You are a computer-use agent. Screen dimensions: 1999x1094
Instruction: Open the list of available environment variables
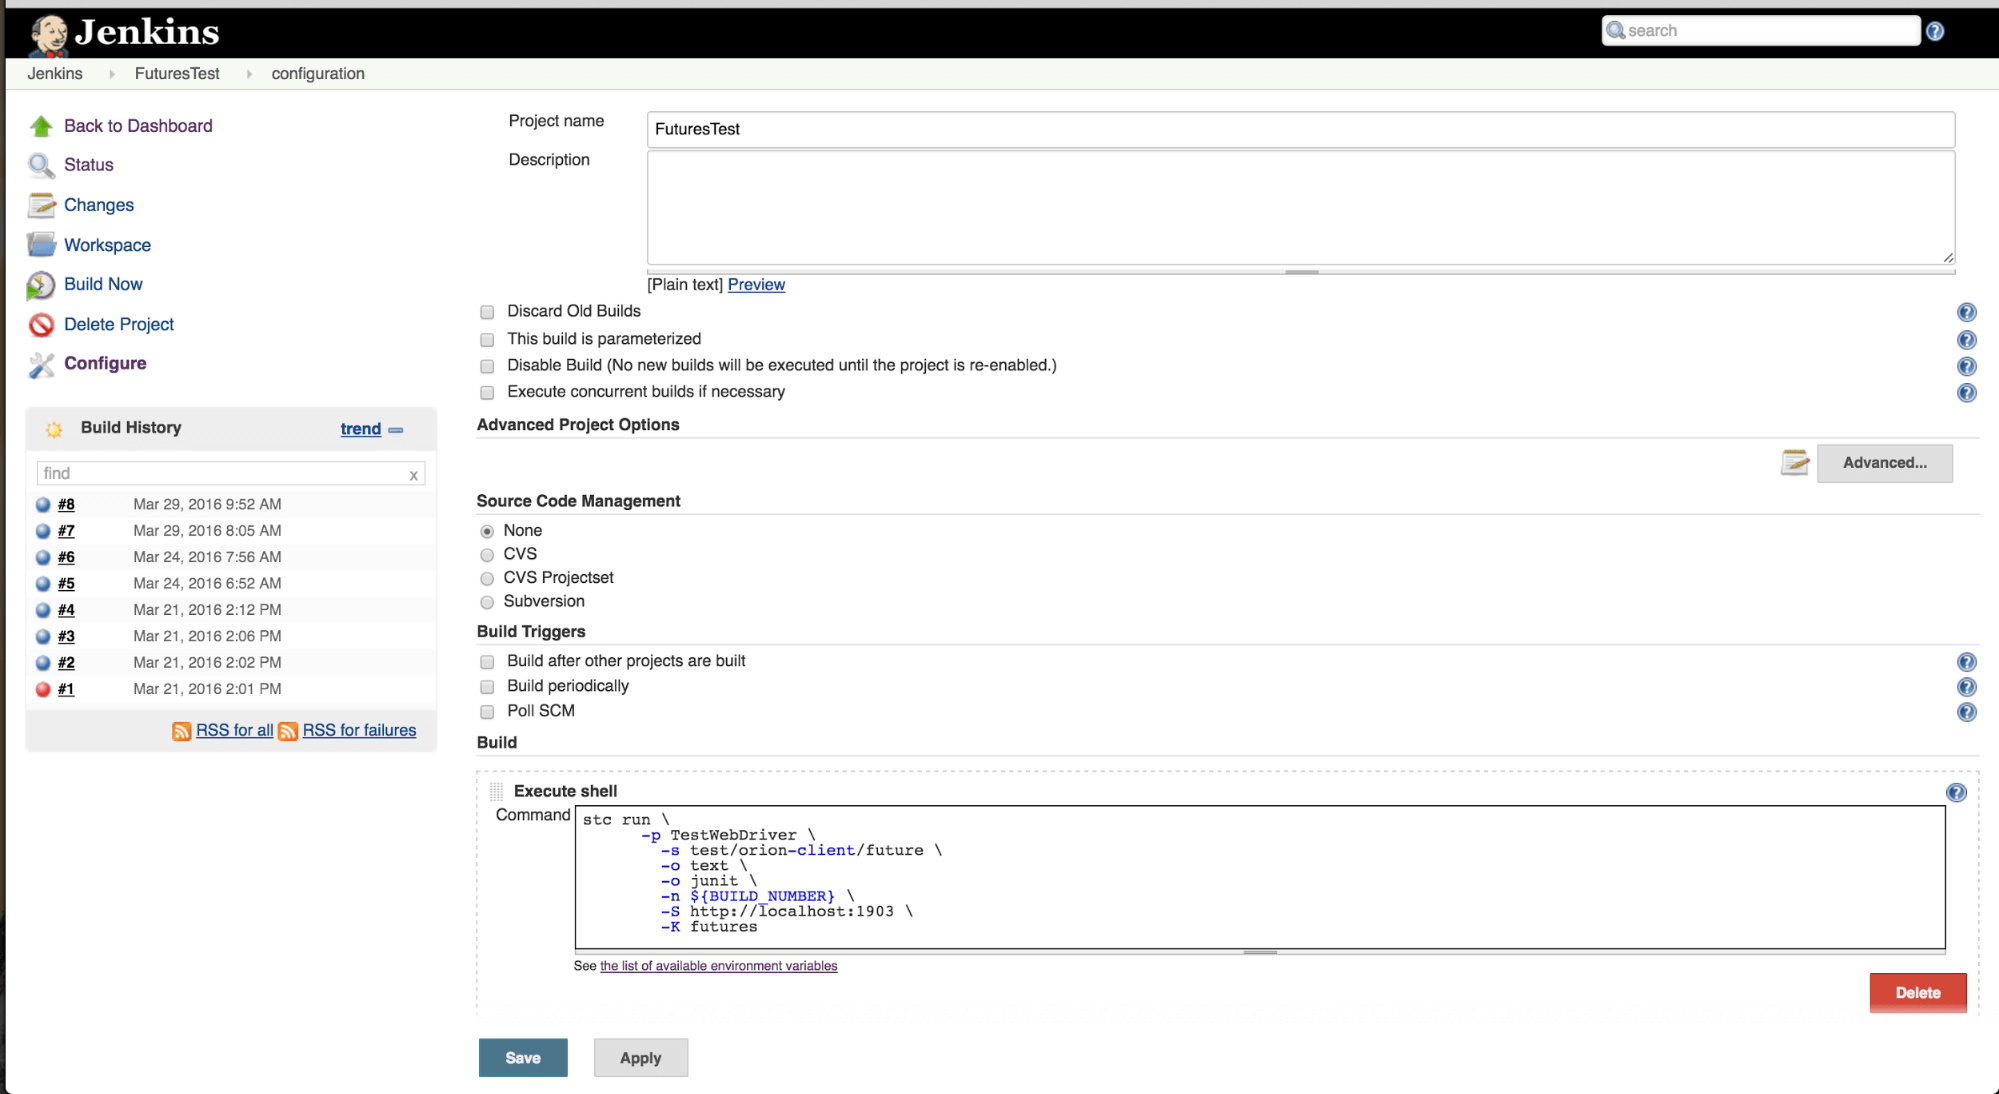click(718, 966)
